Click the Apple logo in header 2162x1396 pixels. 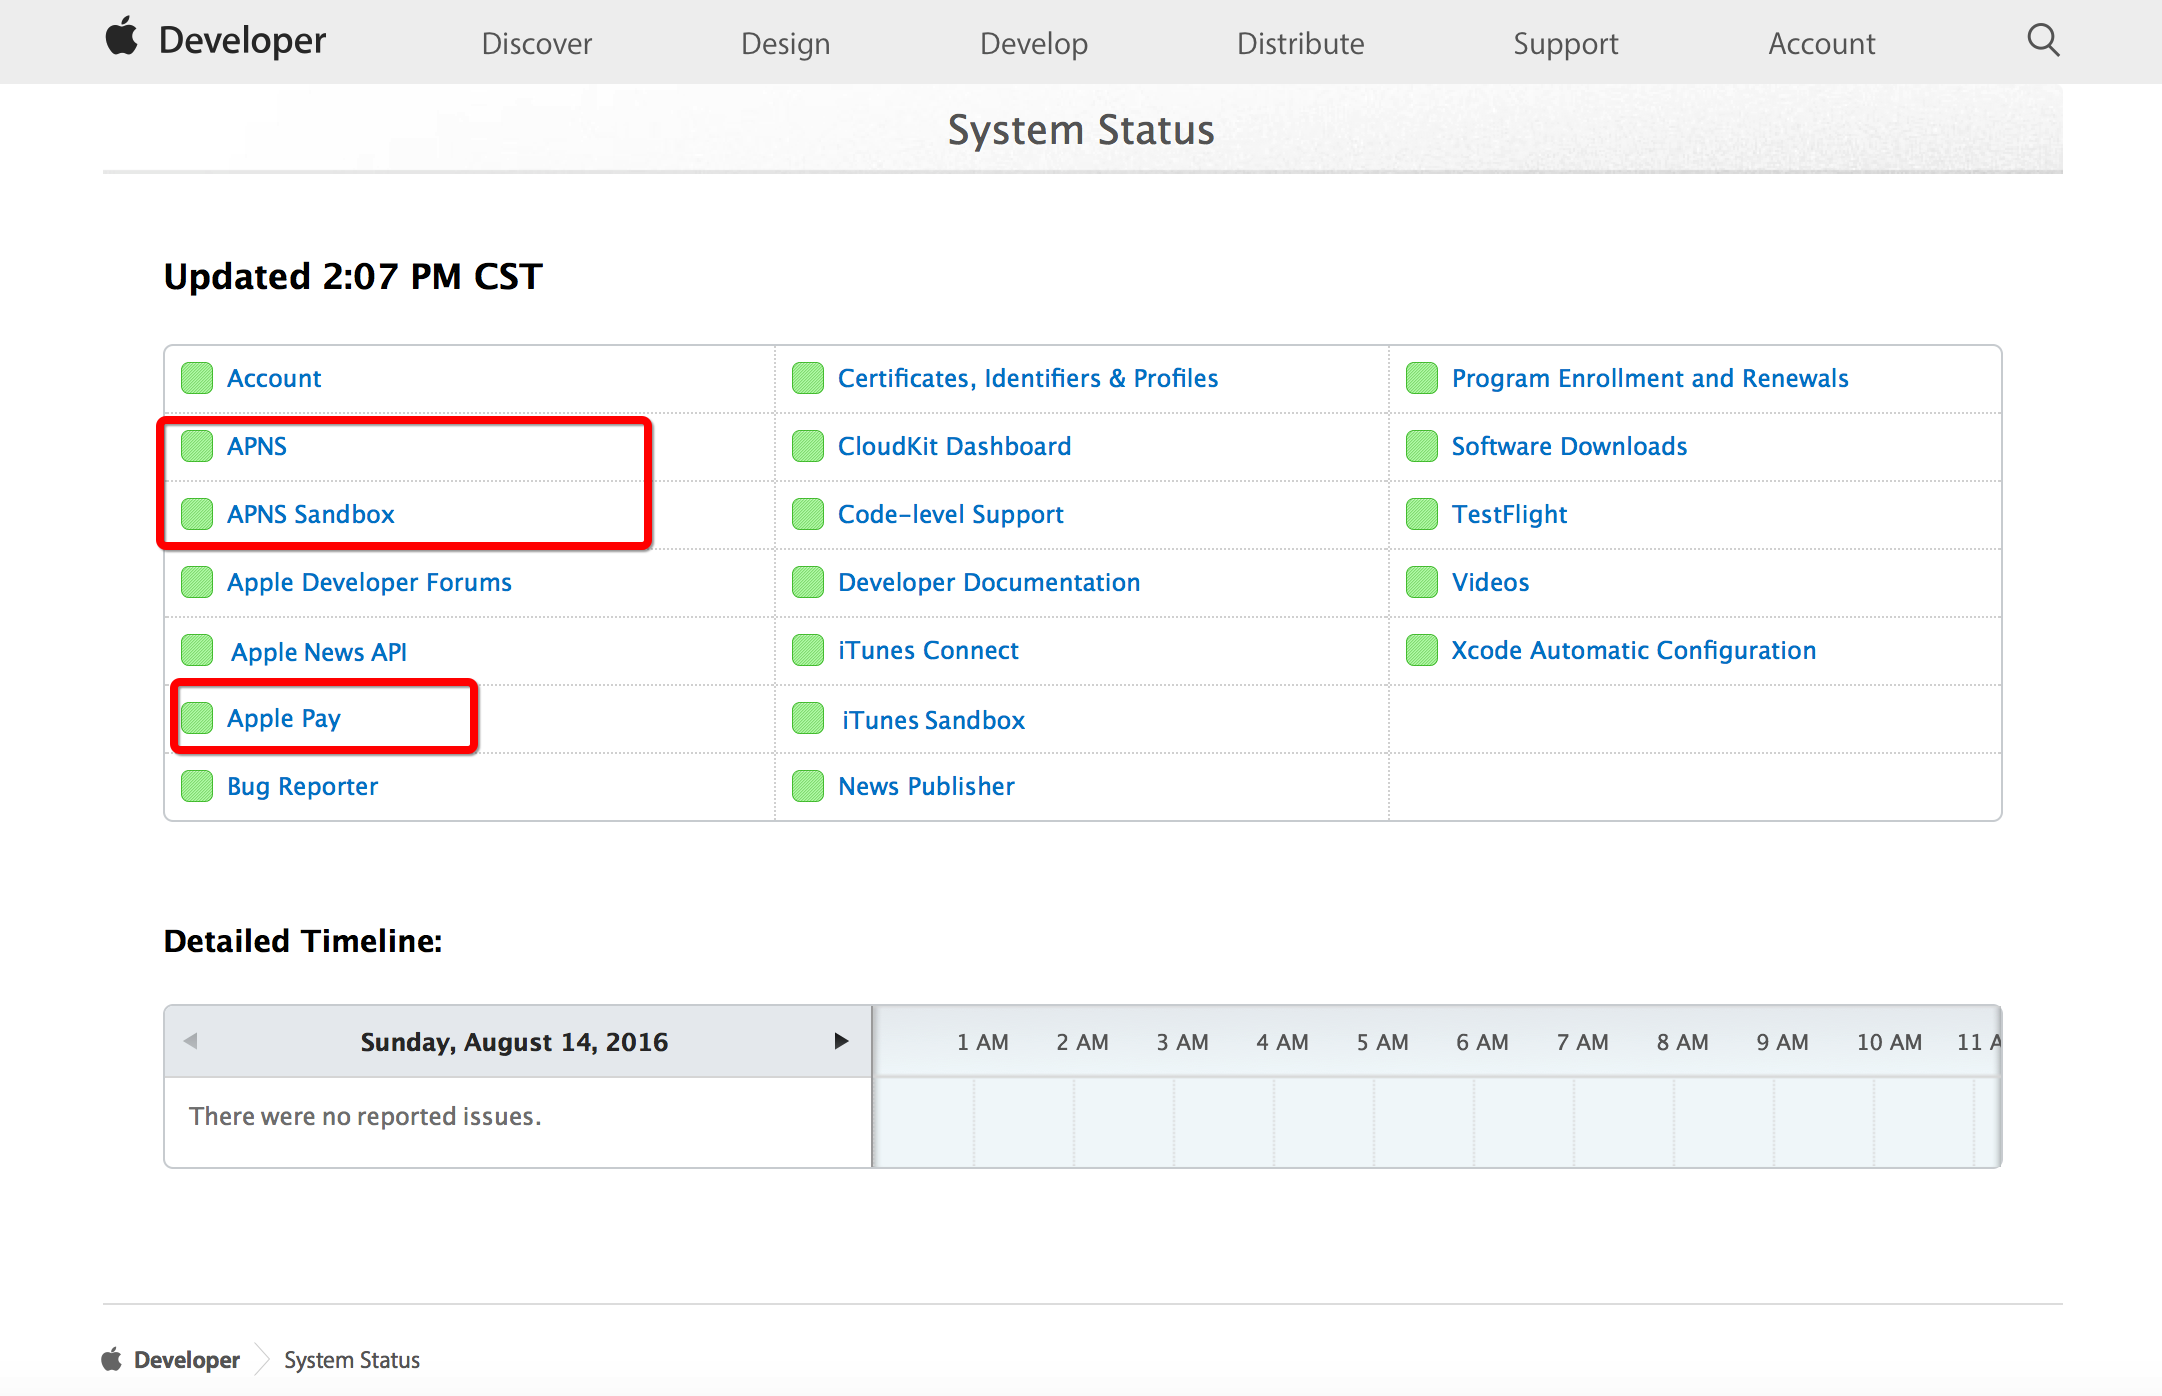pos(122,37)
